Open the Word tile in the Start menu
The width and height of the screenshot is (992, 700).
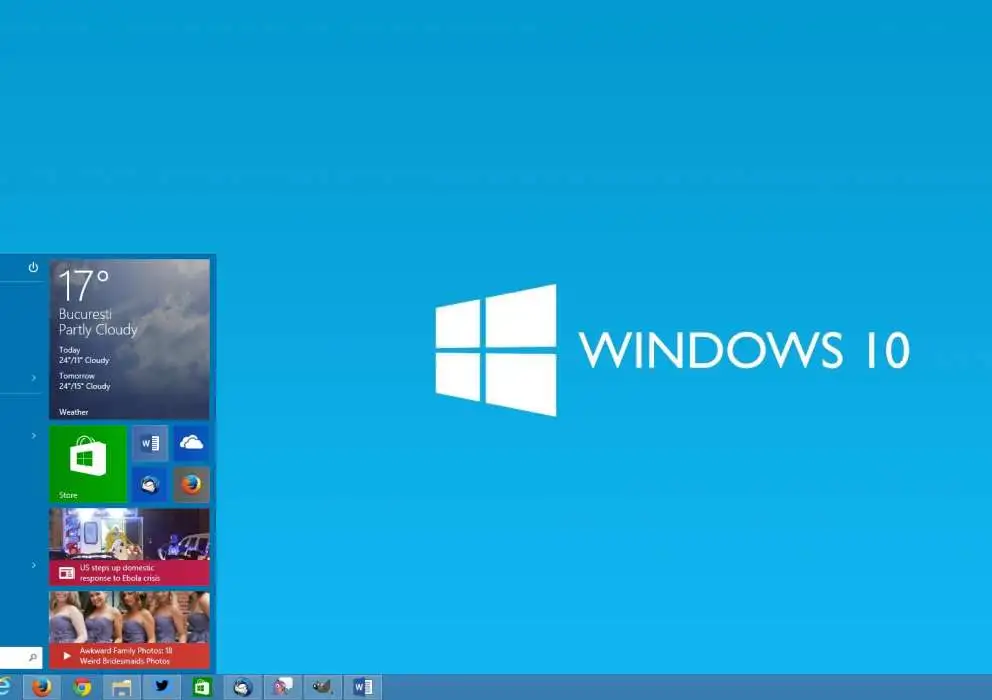(150, 443)
